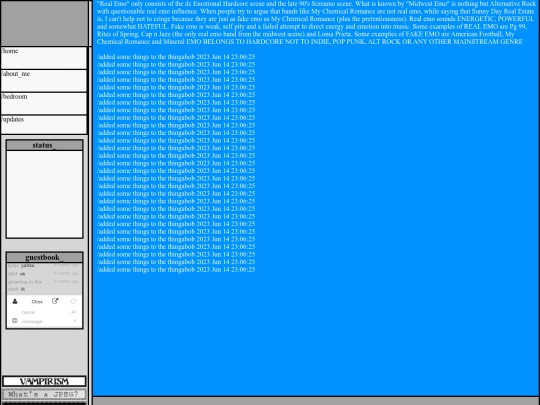Click the last "/added some things" log line
Image resolution: width=540 pixels, height=405 pixels.
pos(176,269)
